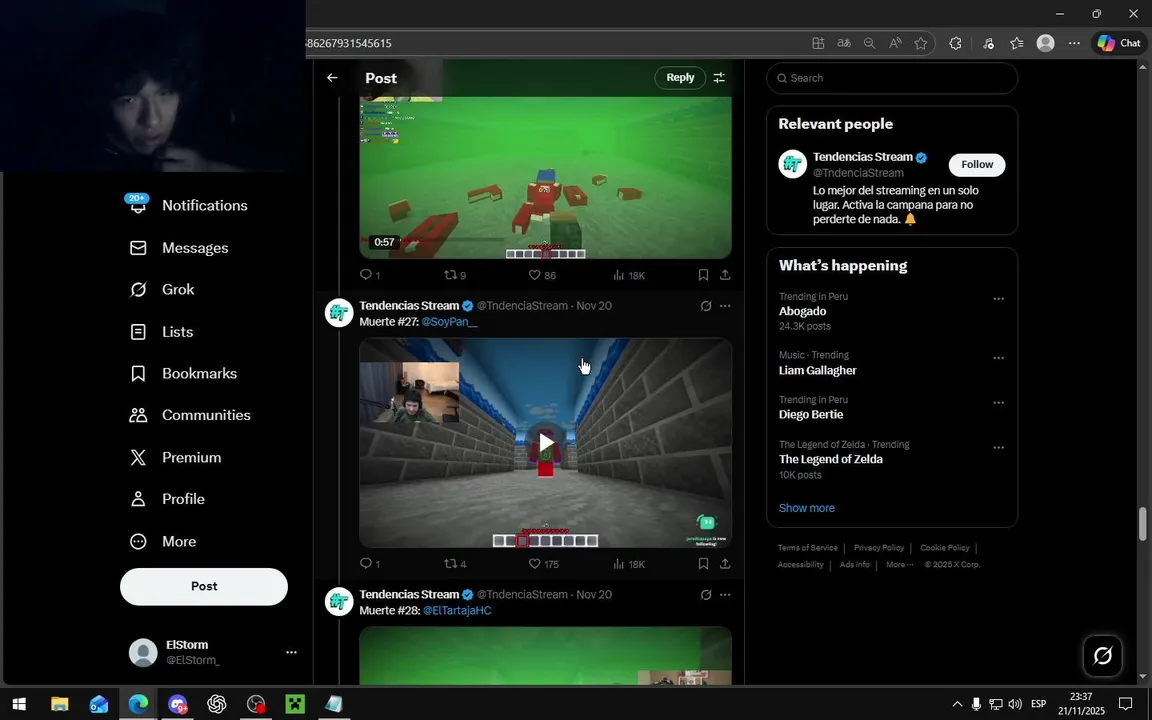1152x720 pixels.
Task: View analytics of the Muerte #27 post
Action: coord(628,564)
